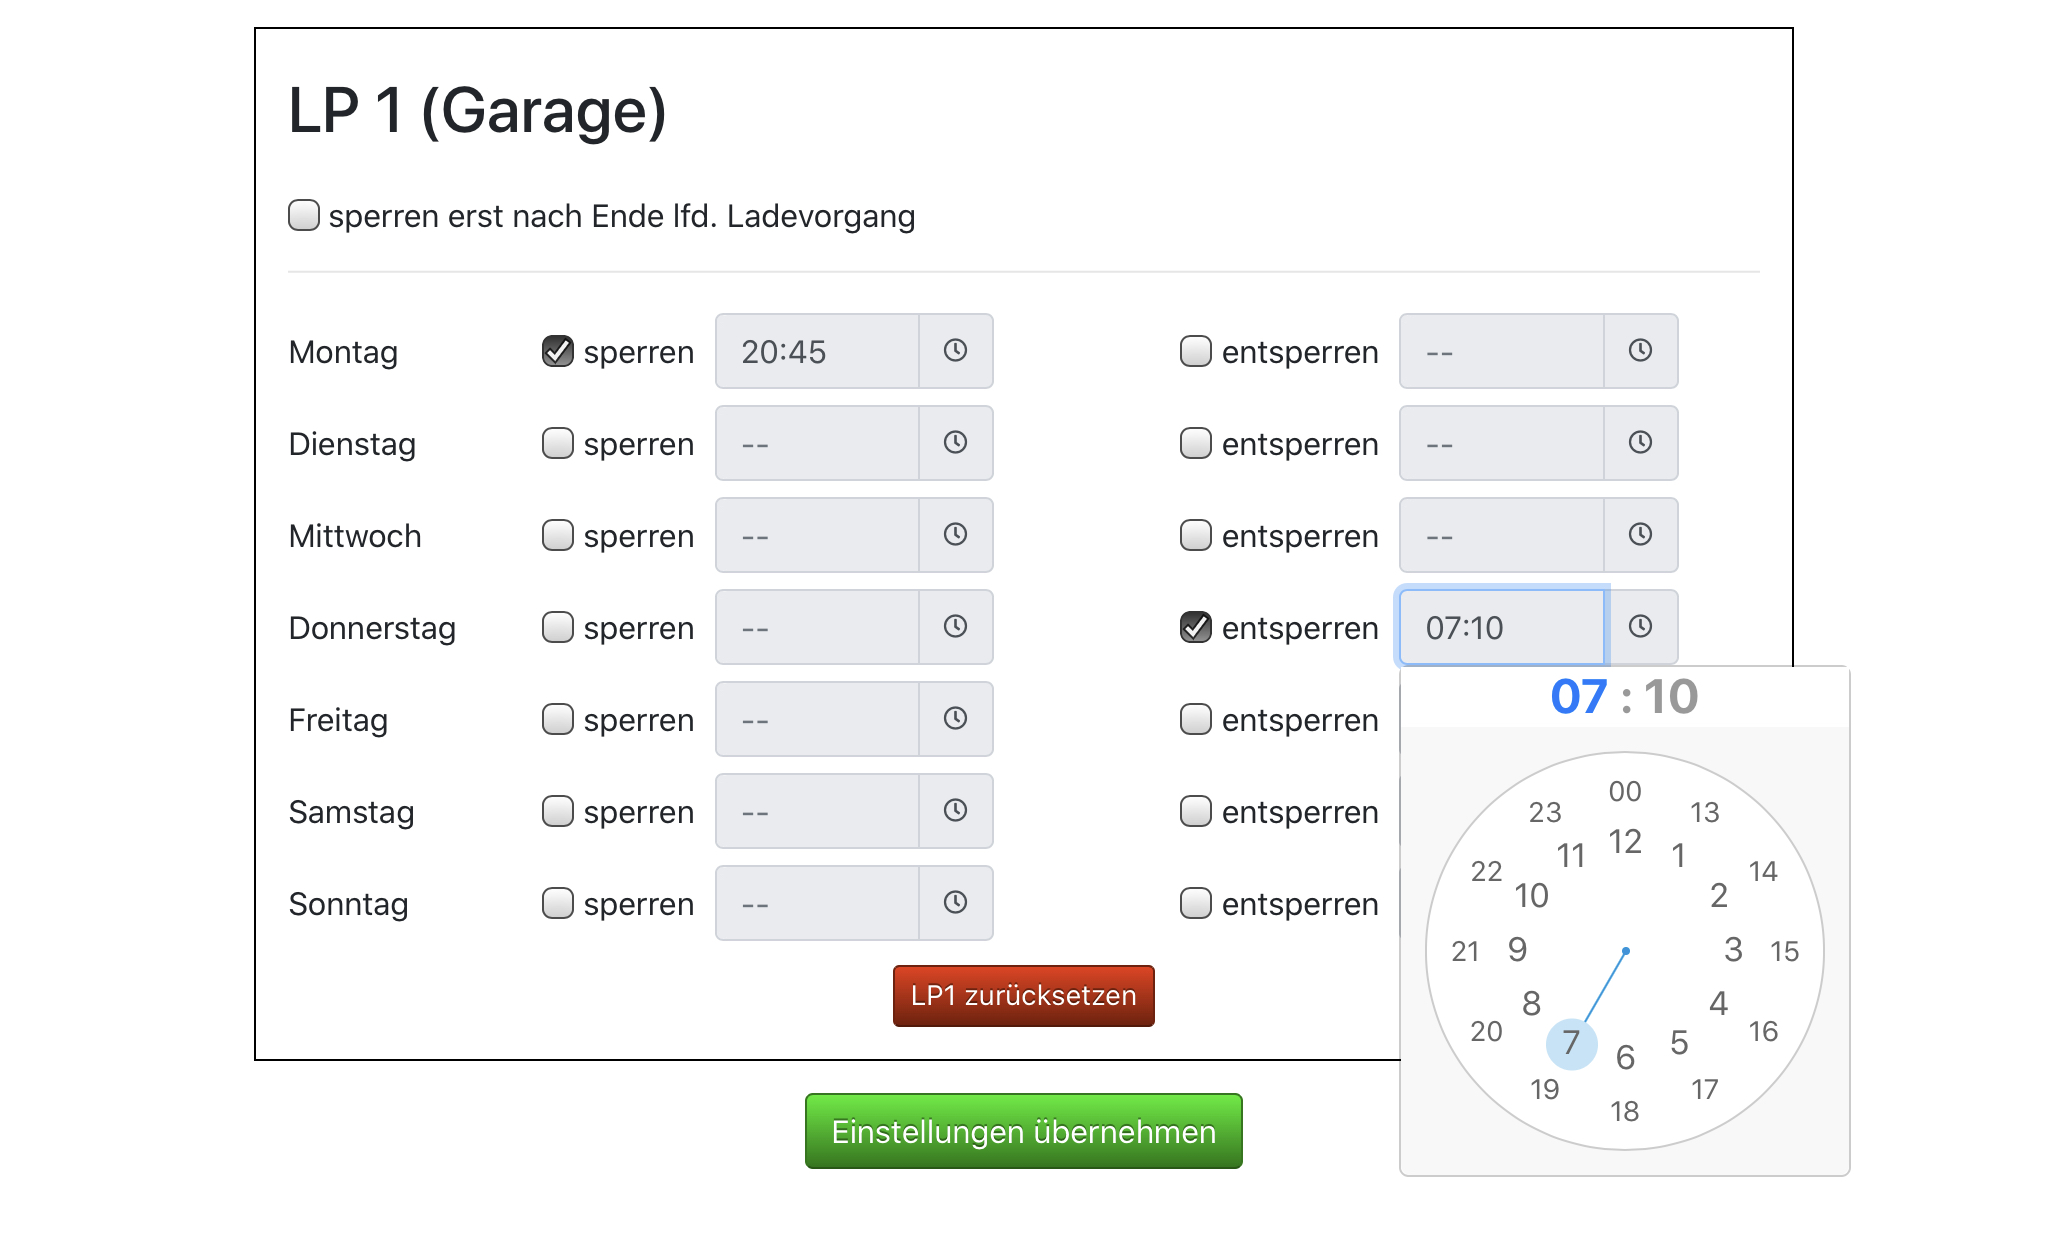Uncheck Donnerstag entsperren checkbox
This screenshot has width=2048, height=1245.
pos(1196,627)
